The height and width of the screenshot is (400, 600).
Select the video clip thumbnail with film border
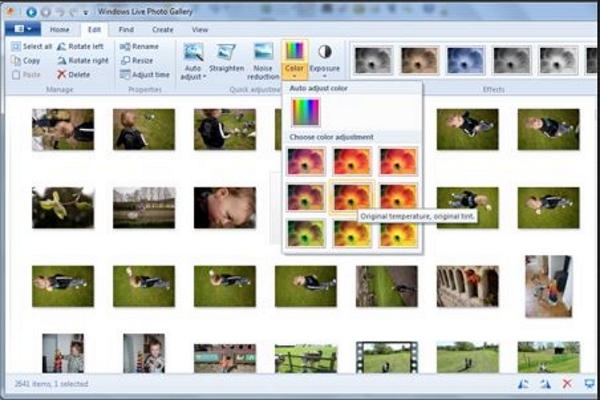click(387, 357)
